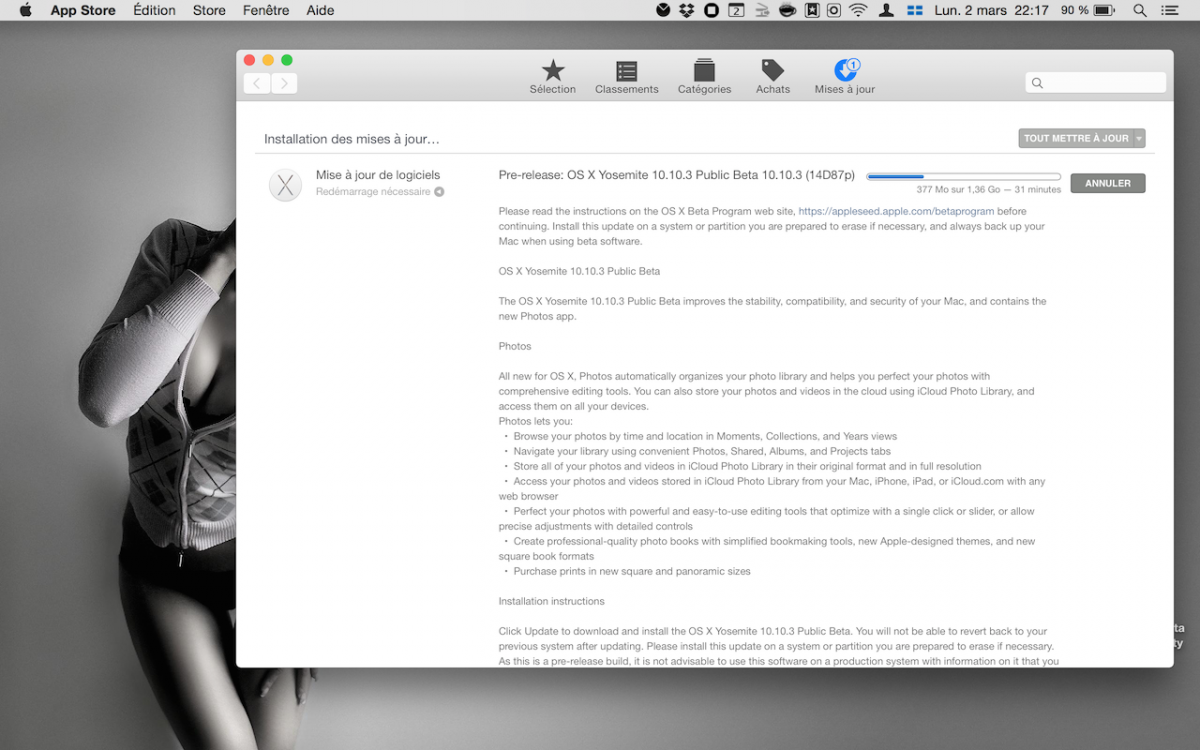
Task: Click the Photos lets you: line
Action: [x=538, y=421]
